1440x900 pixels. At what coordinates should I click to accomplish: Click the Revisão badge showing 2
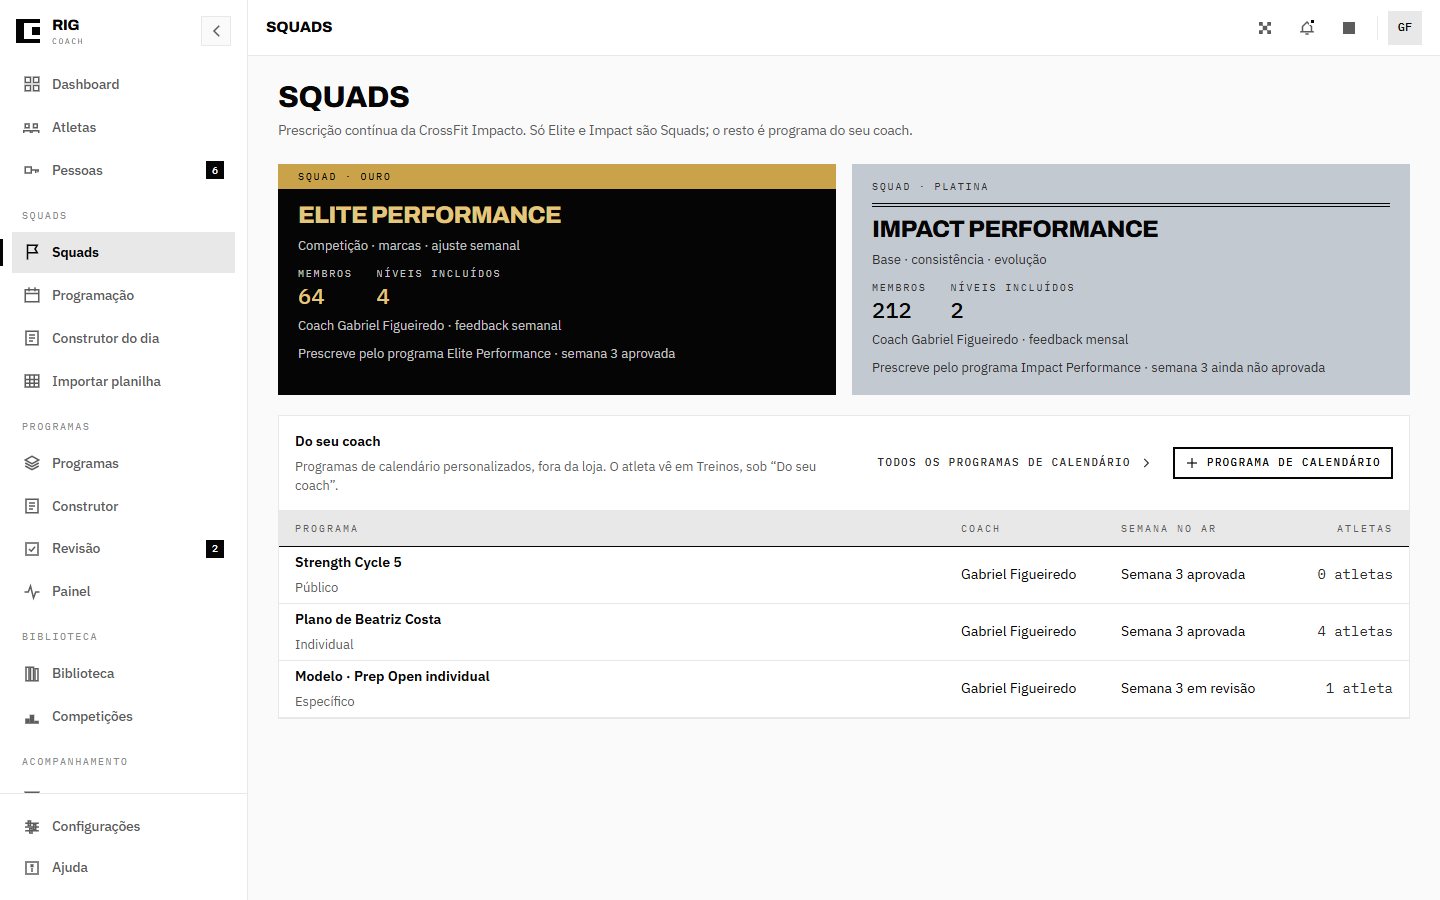coord(215,548)
